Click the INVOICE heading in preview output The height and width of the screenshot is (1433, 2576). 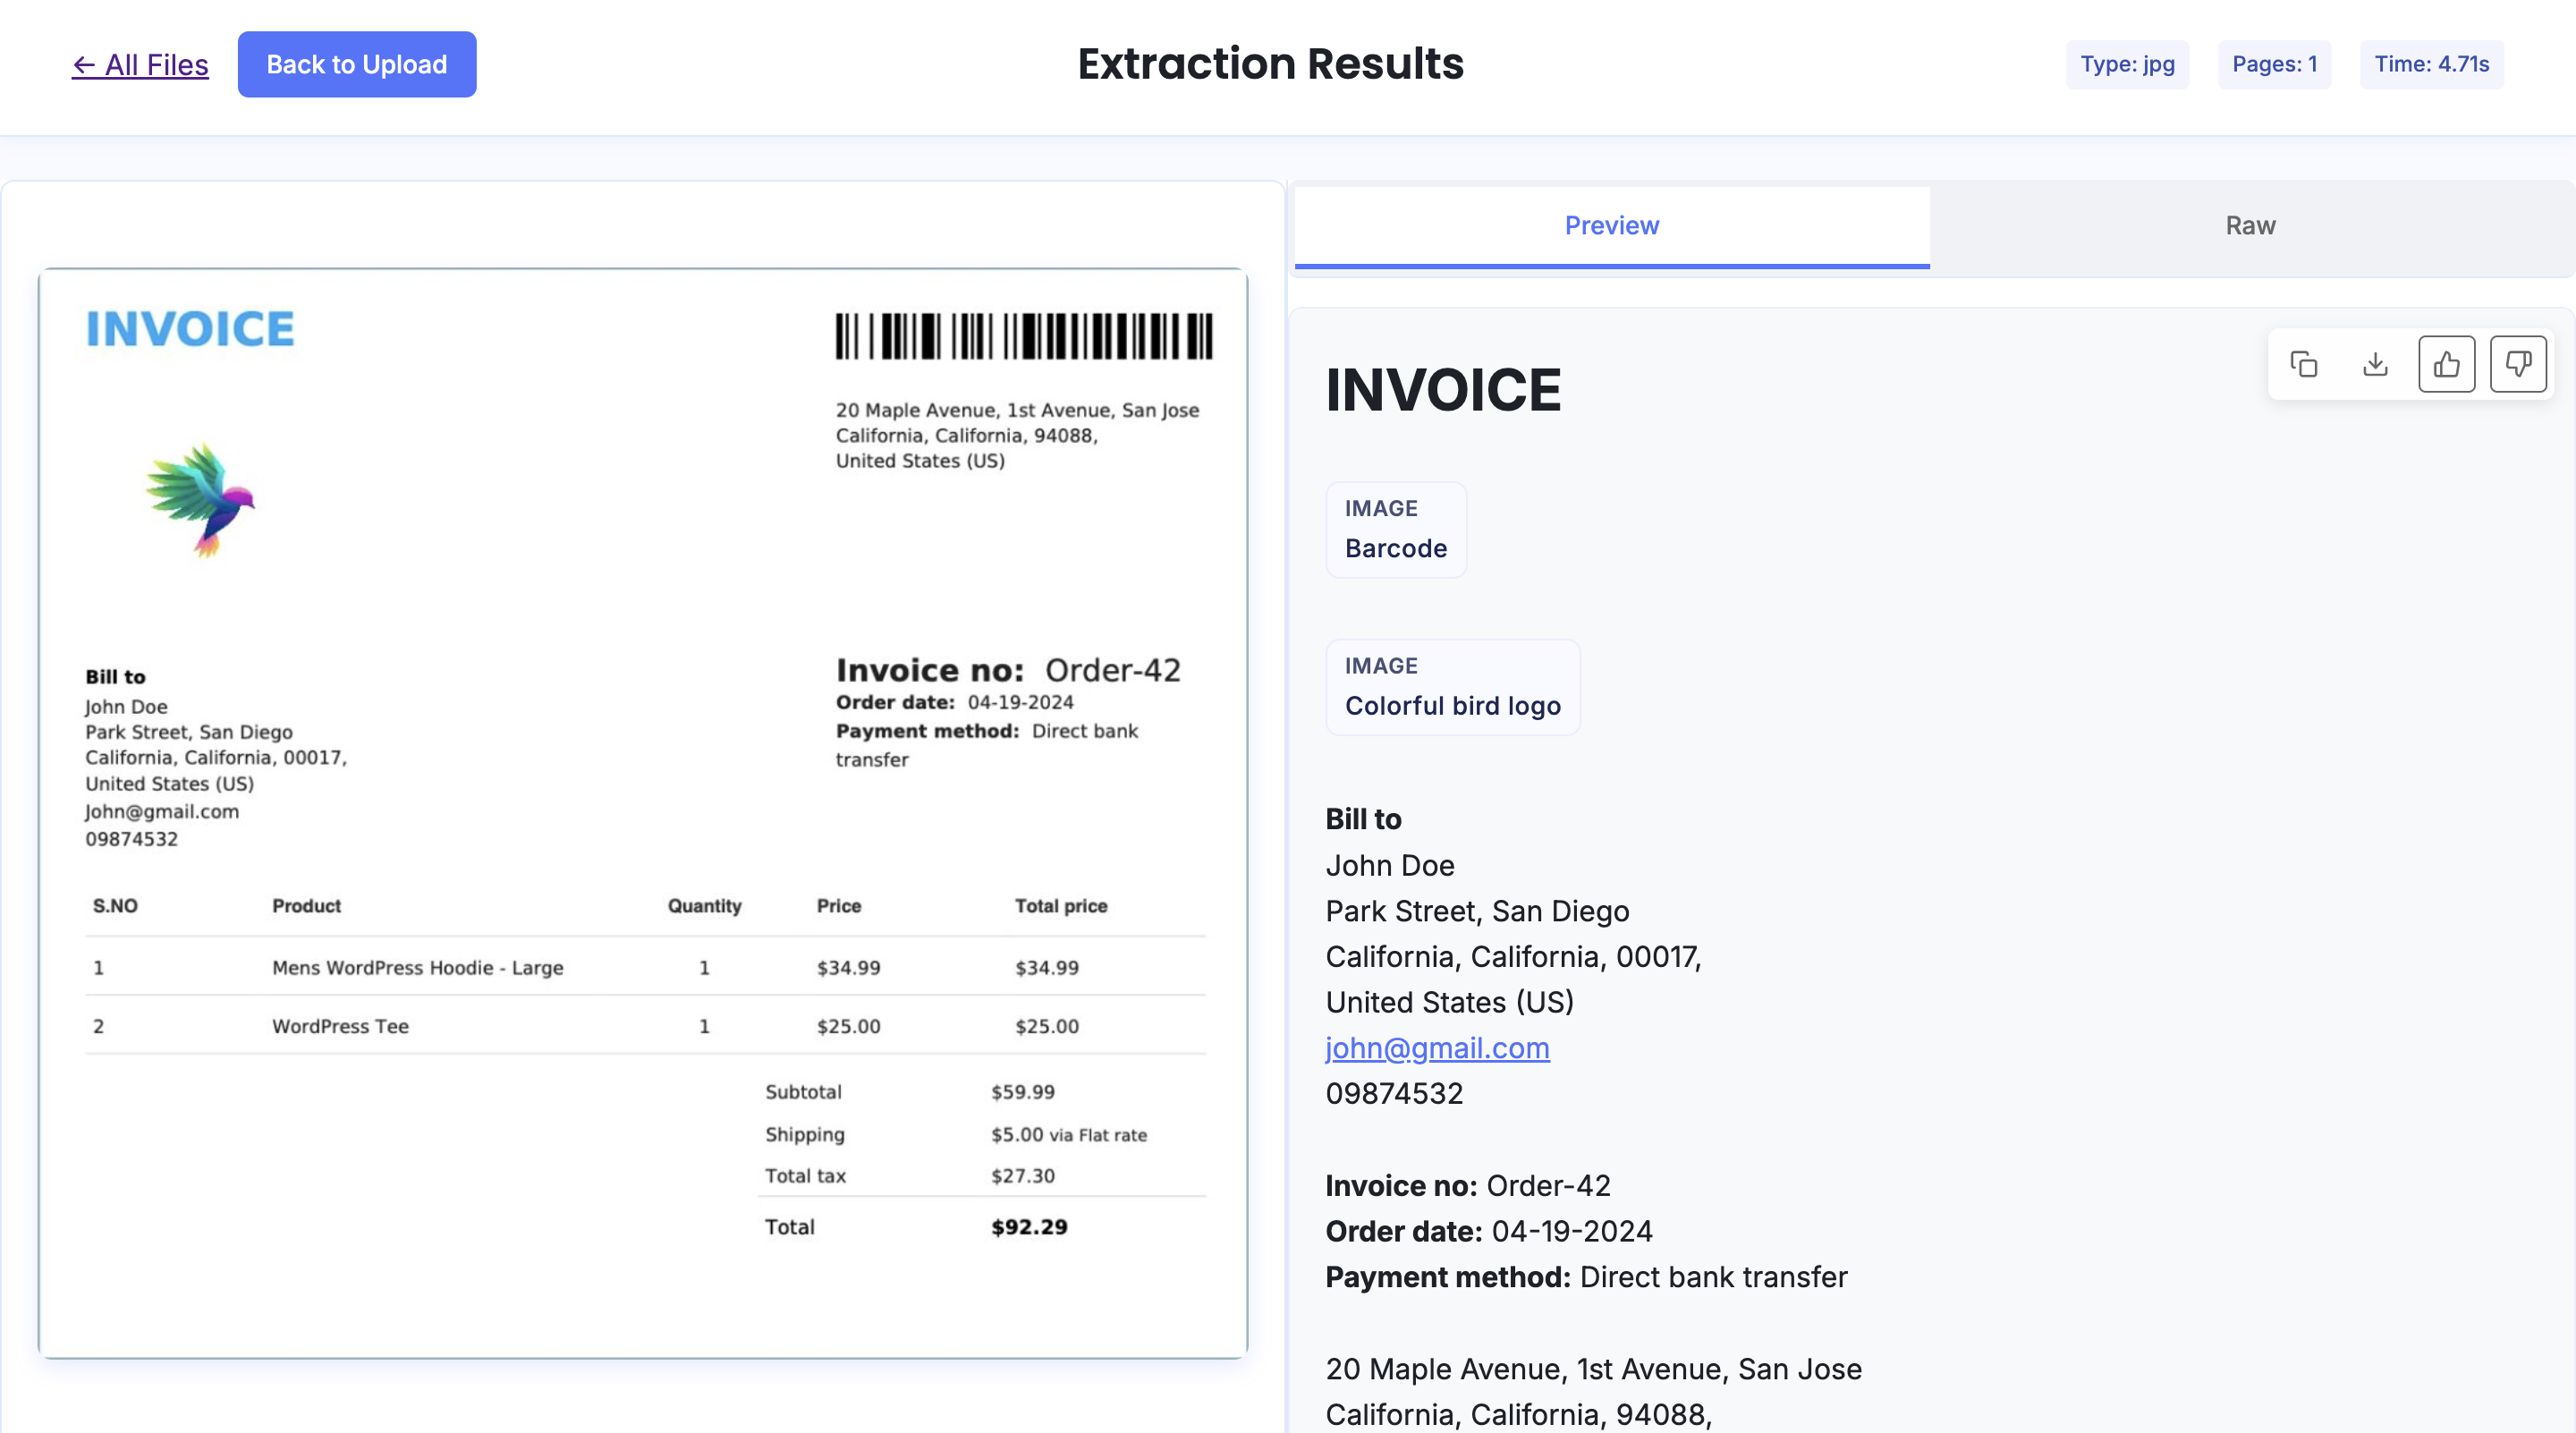(1442, 390)
